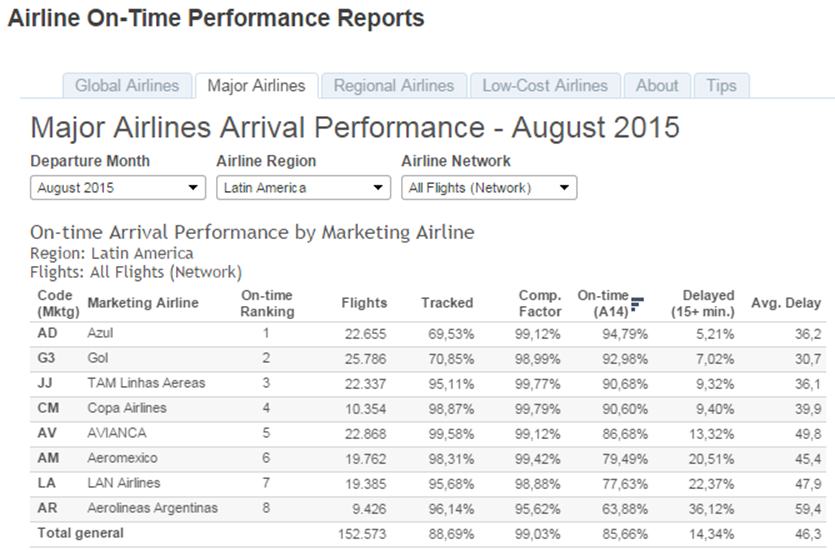Click Aeromexico's delayed value 20,51%
Screen dimensions: 835x550
[x=711, y=459]
